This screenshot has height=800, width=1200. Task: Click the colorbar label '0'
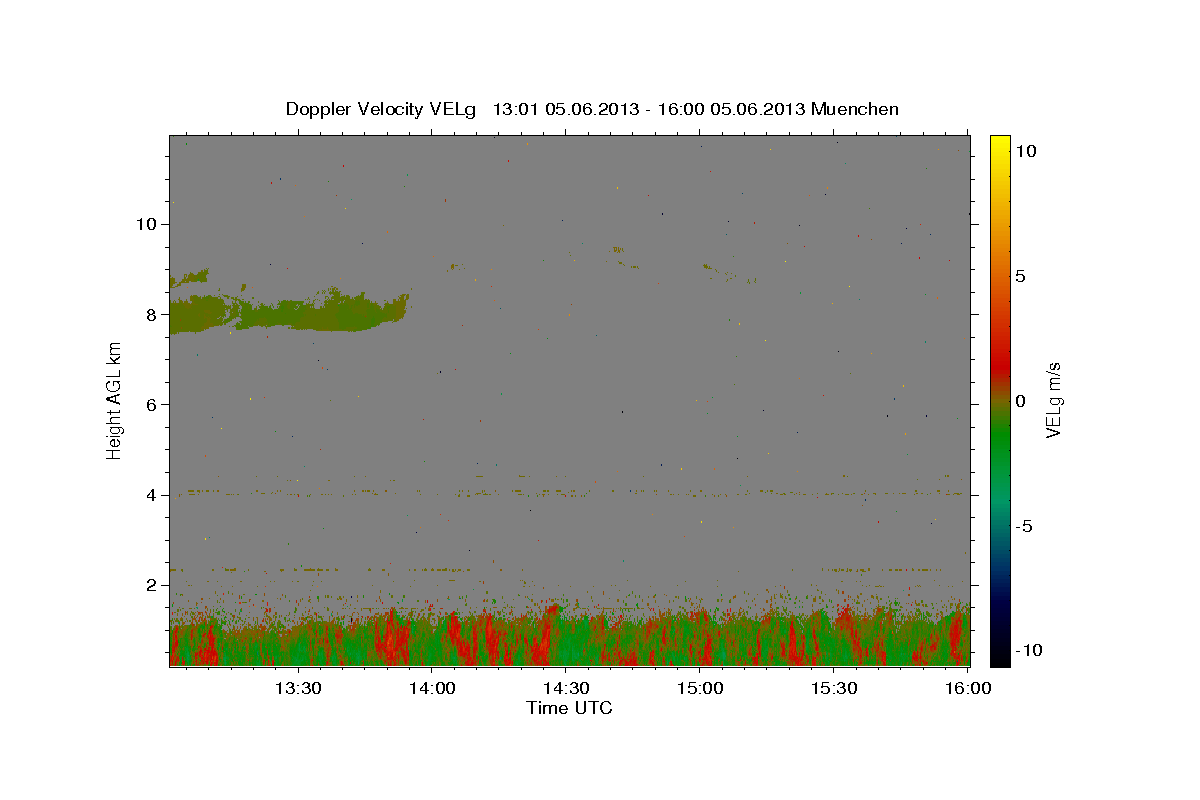1021,400
